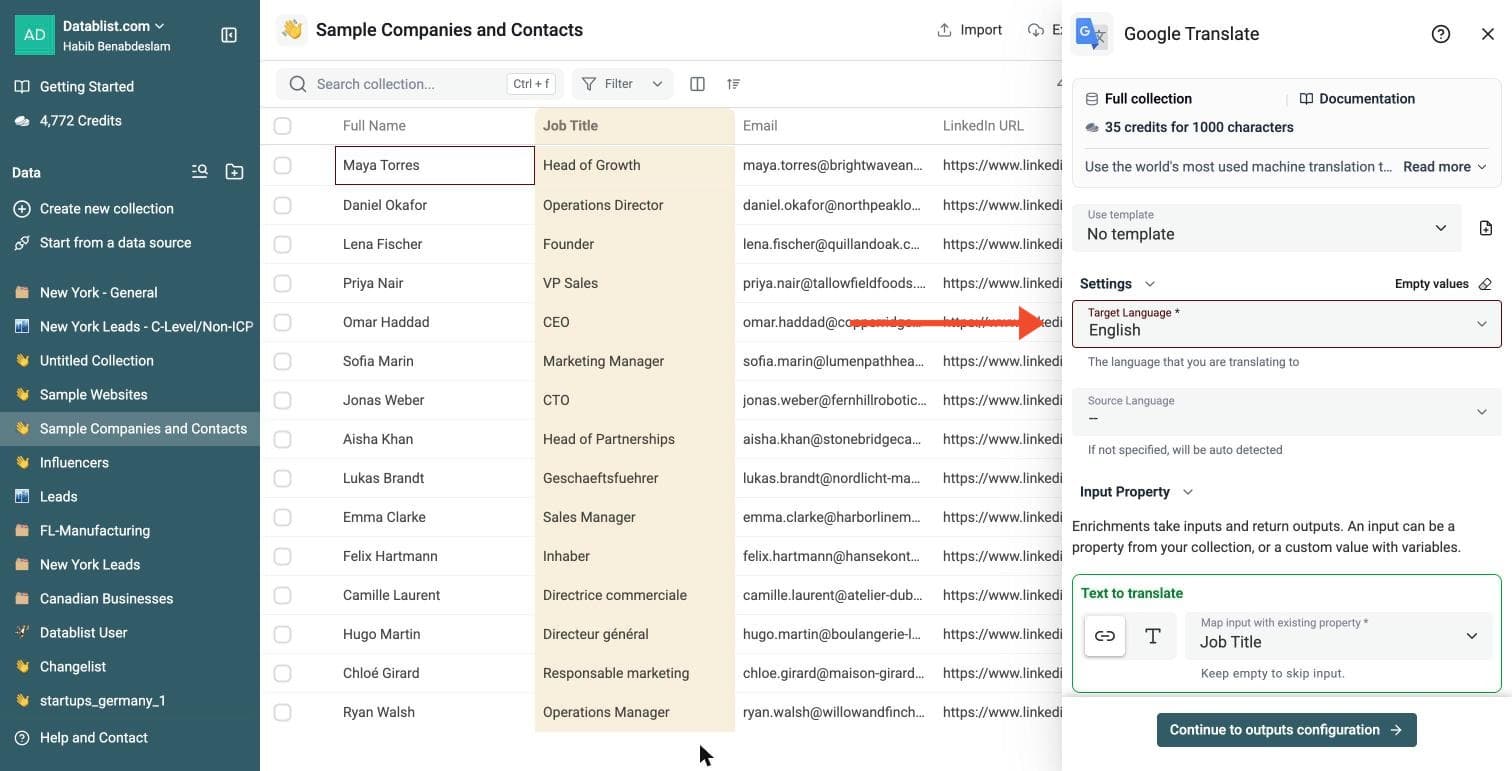Open the Filter dropdown
This screenshot has width=1512, height=771.
[x=622, y=84]
